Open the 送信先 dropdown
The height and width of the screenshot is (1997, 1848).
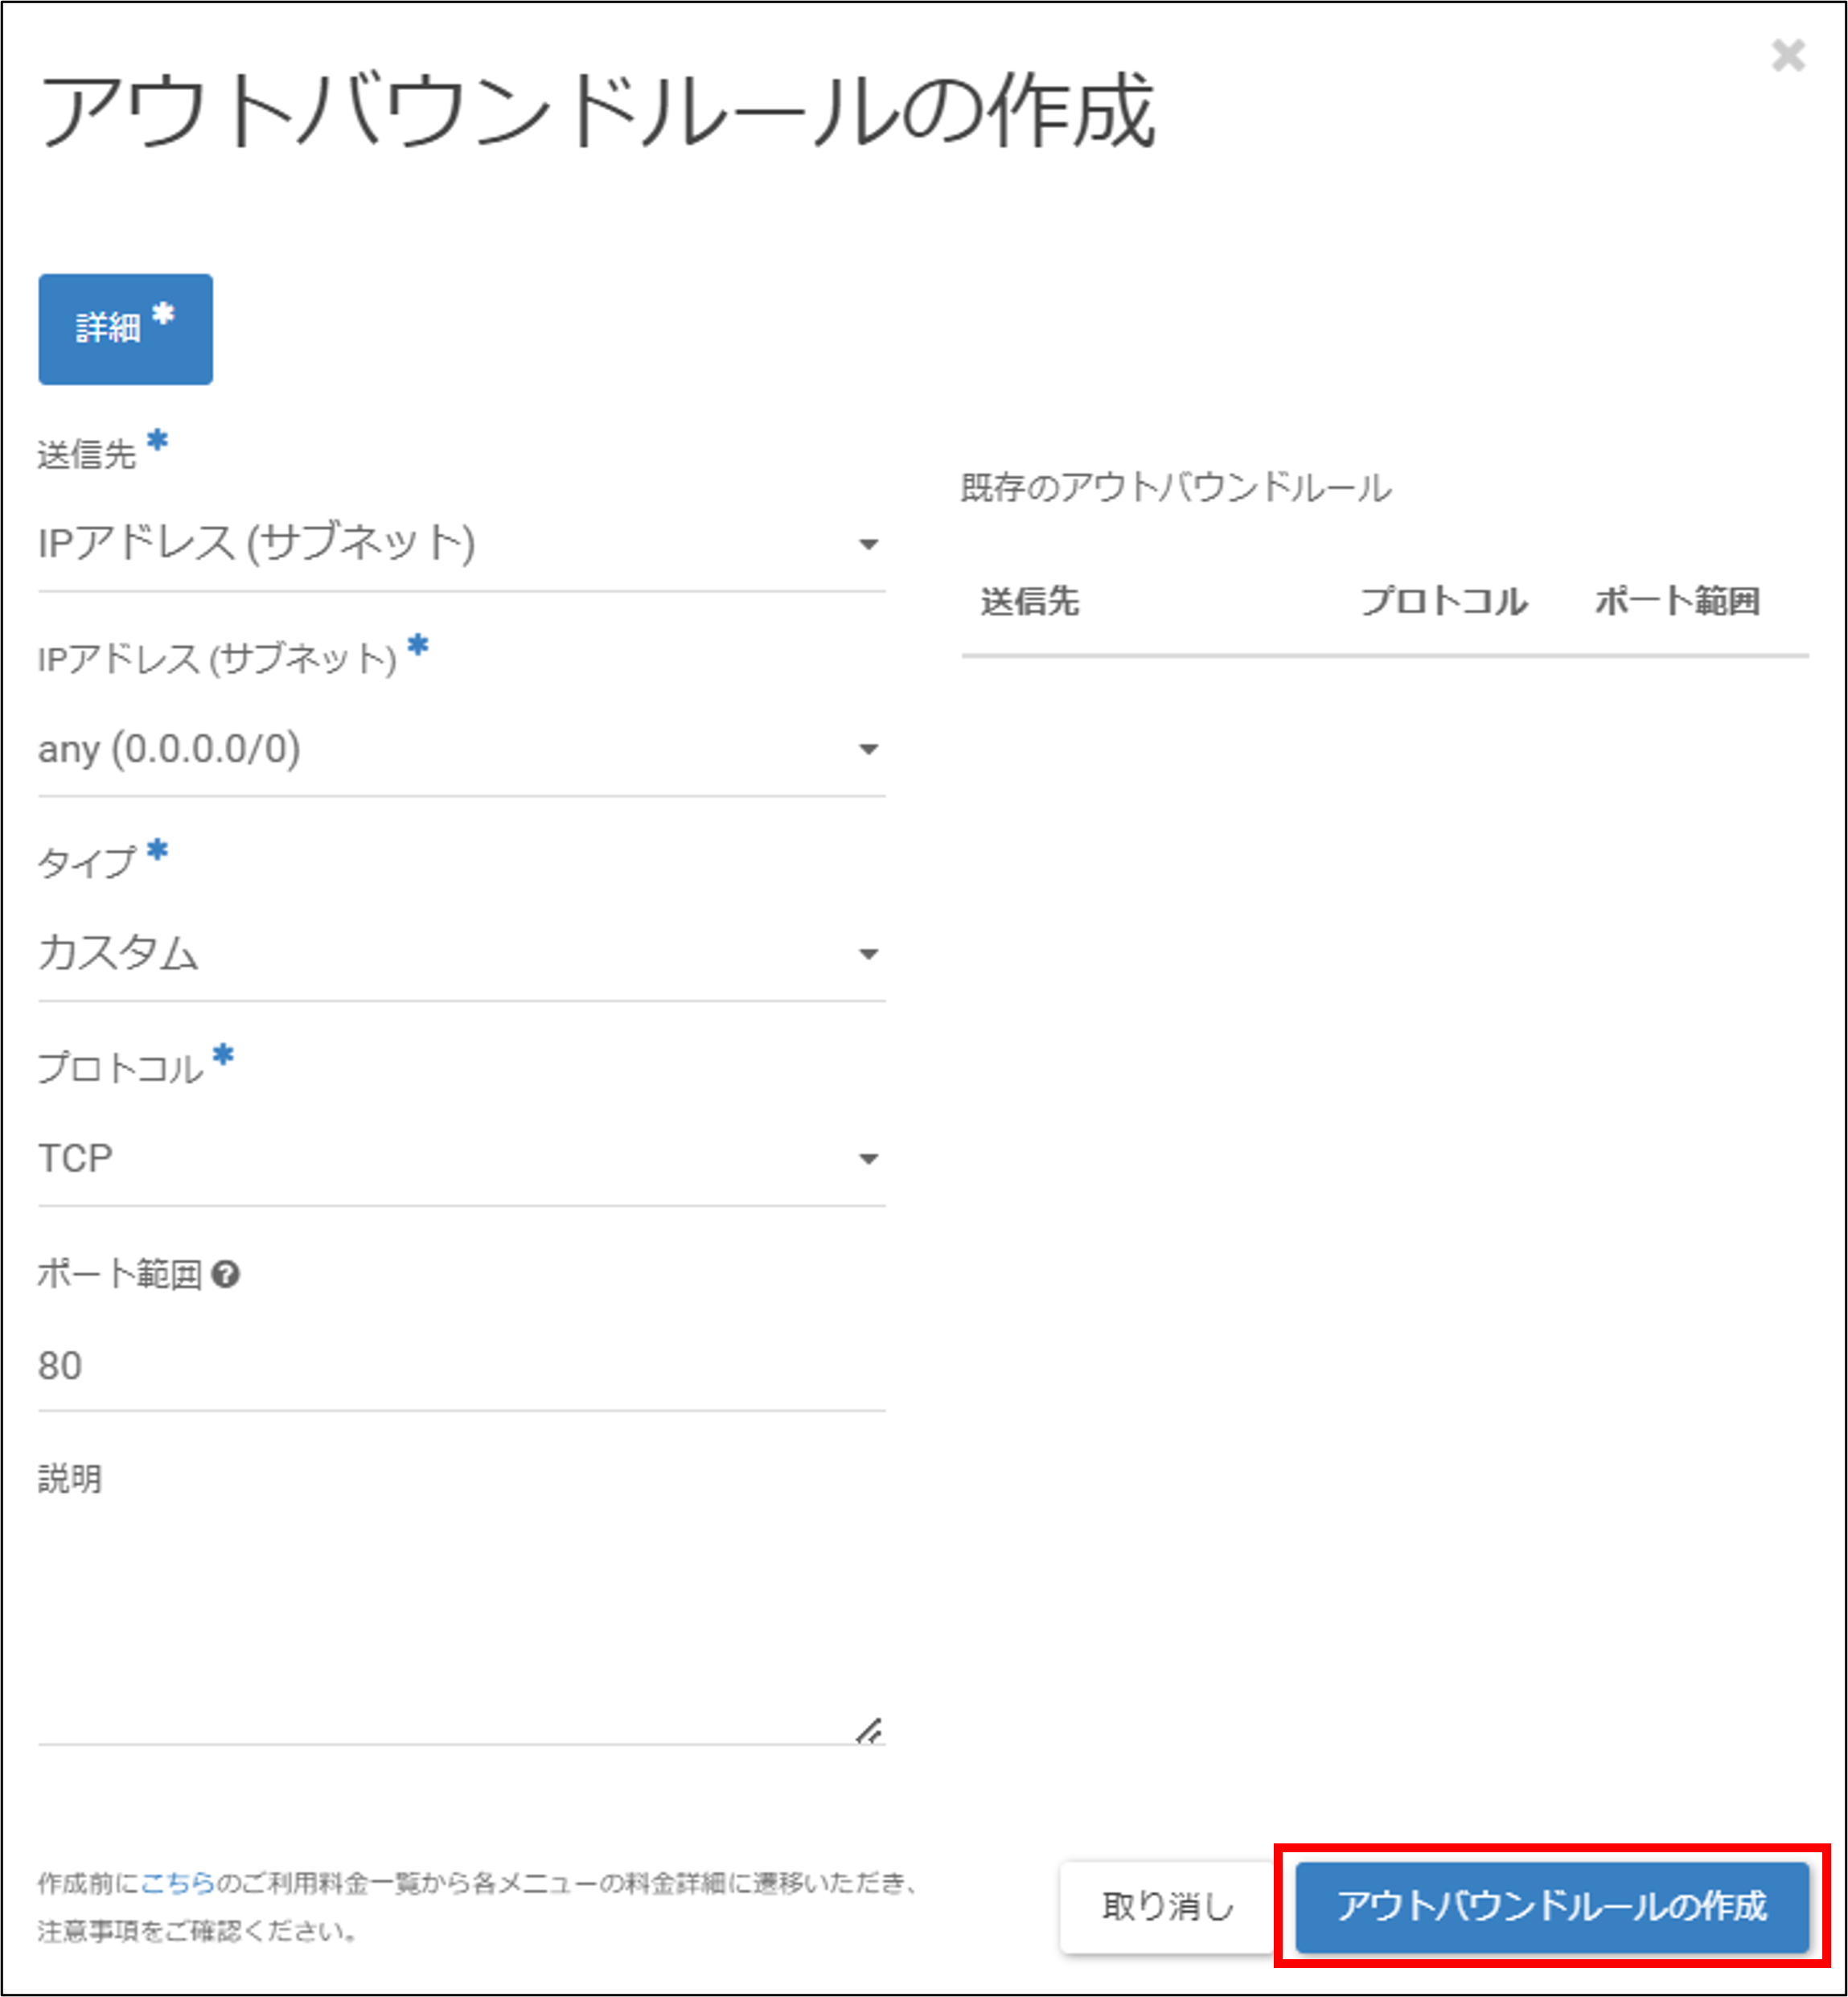(461, 544)
